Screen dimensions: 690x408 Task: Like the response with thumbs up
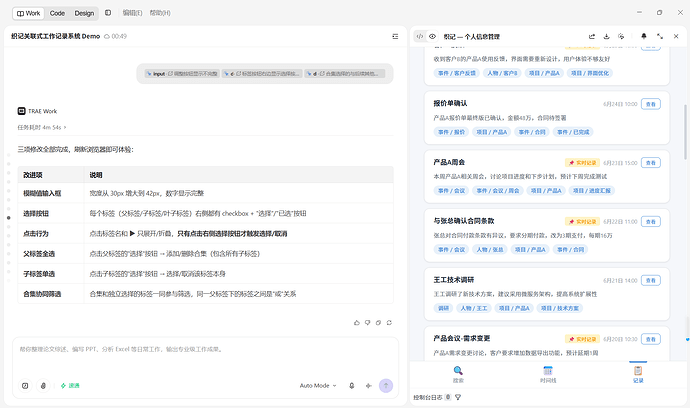point(356,323)
